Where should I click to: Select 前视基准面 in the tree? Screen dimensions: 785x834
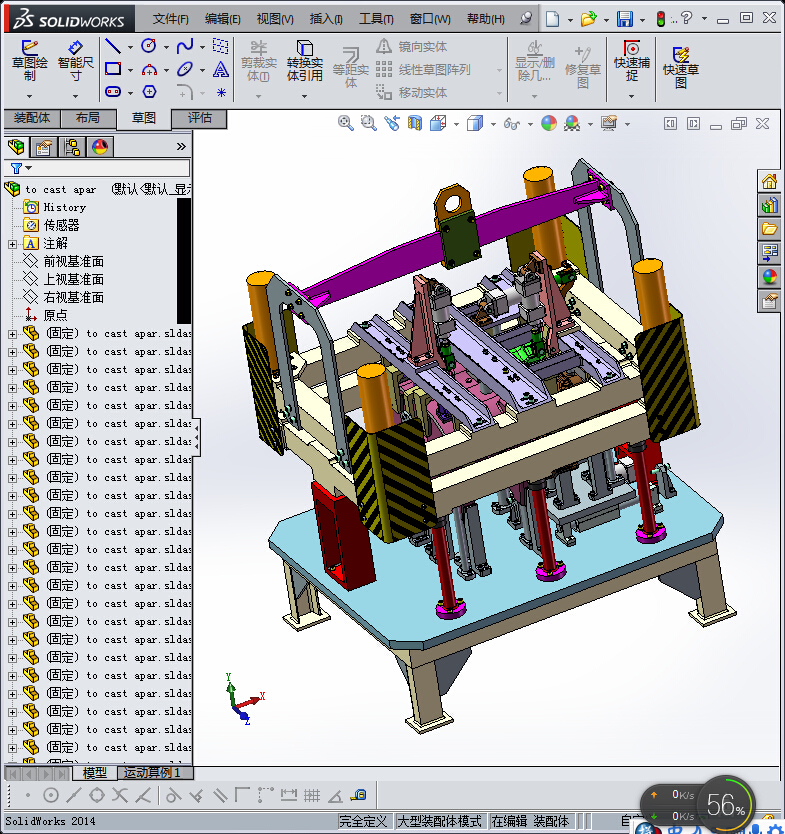point(73,261)
